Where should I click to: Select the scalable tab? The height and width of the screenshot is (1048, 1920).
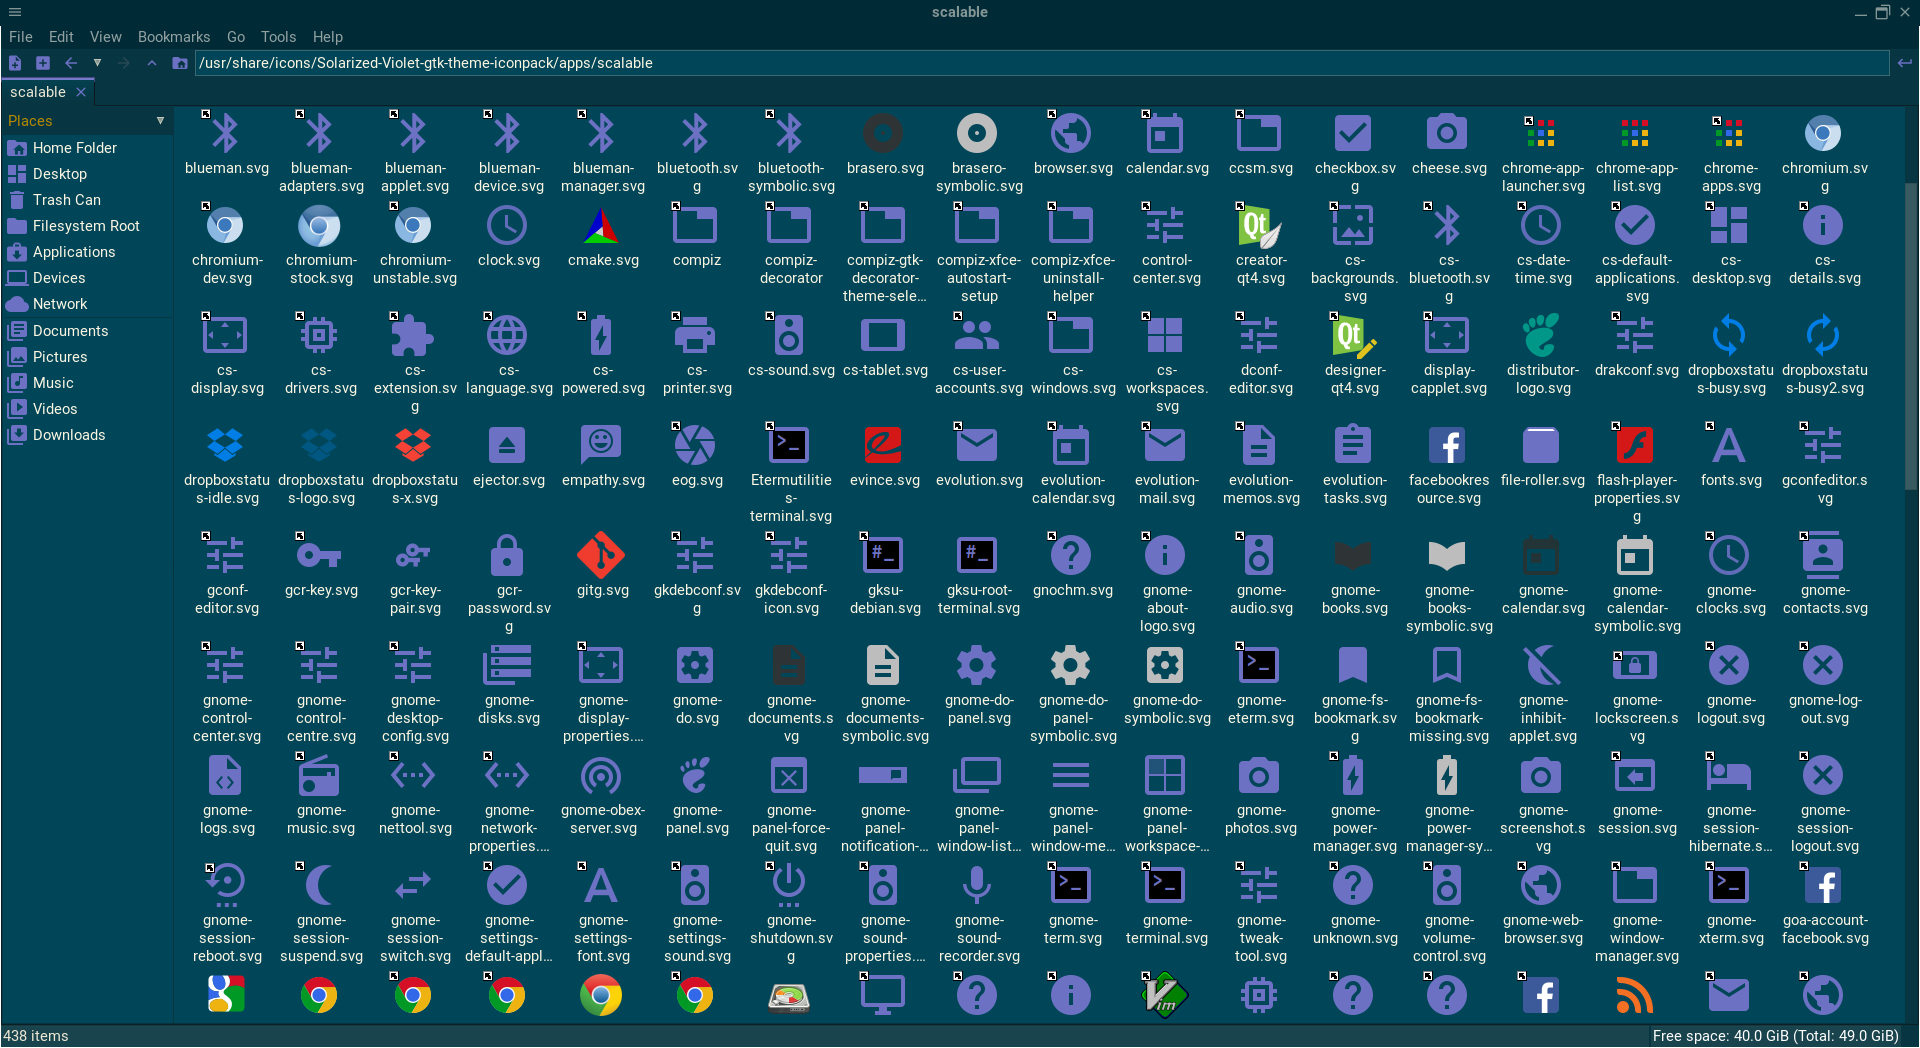click(x=38, y=92)
